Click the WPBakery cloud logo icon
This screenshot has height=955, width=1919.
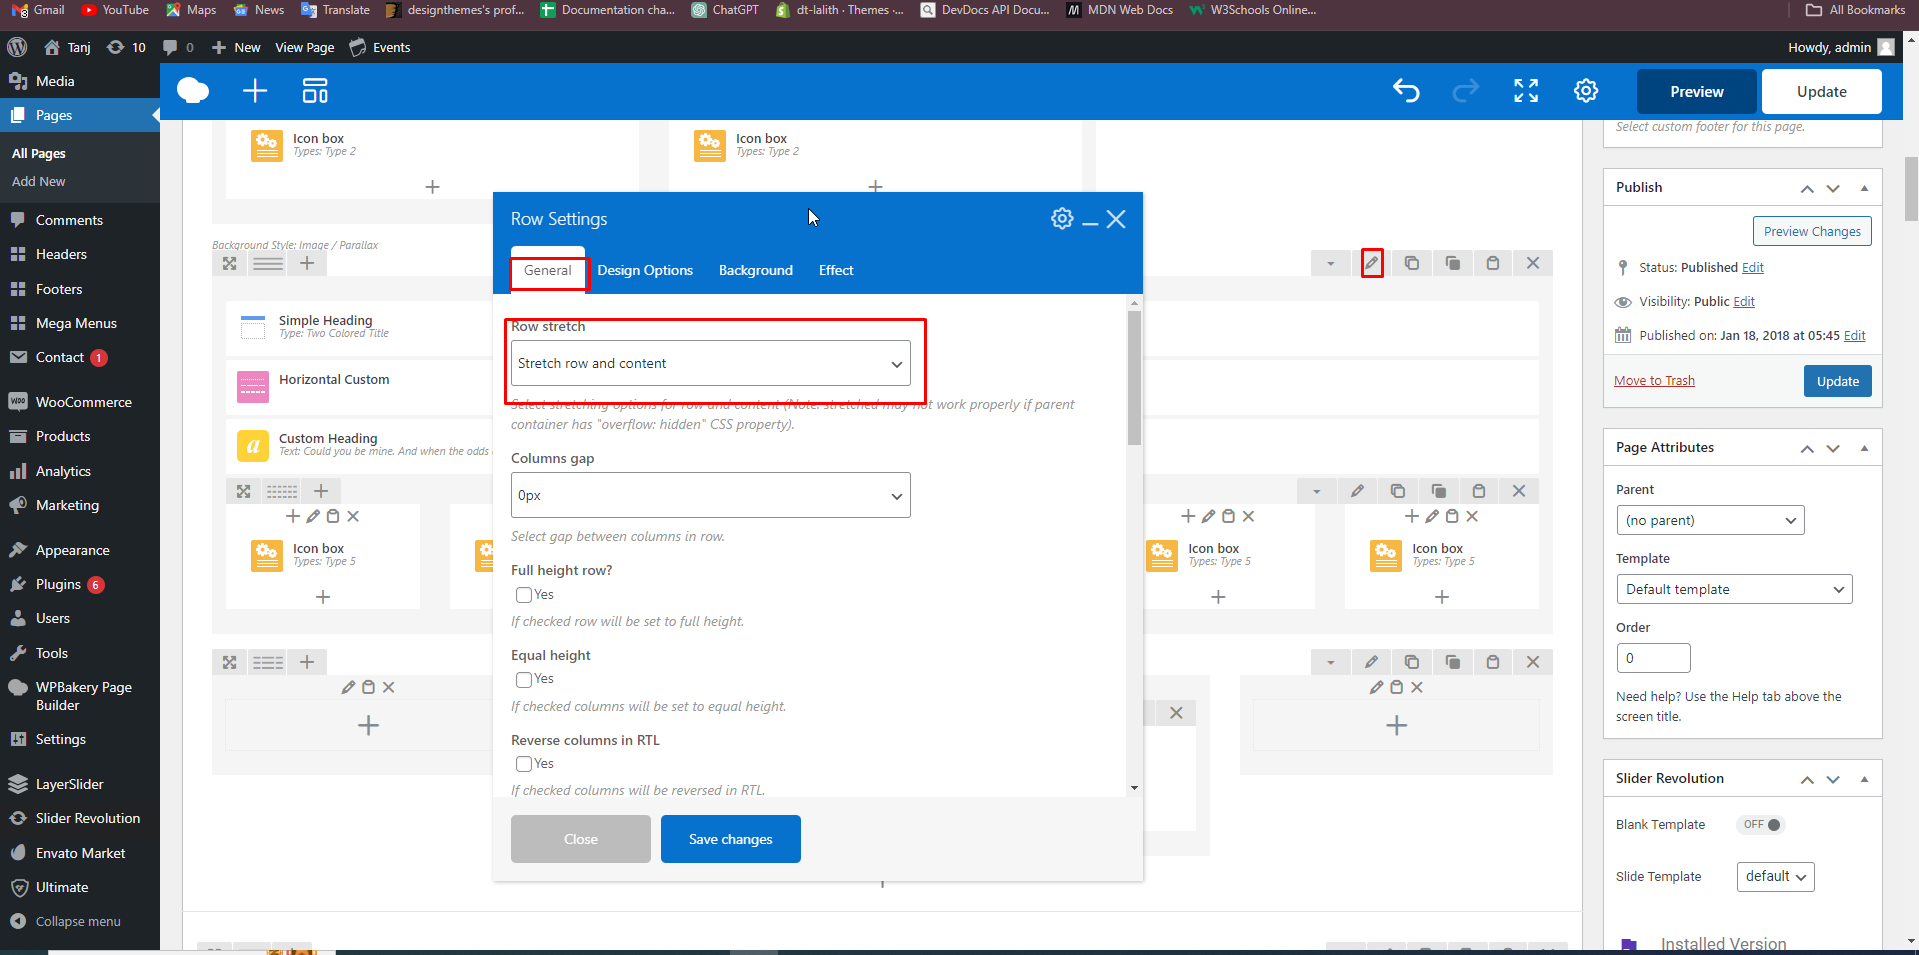193,91
